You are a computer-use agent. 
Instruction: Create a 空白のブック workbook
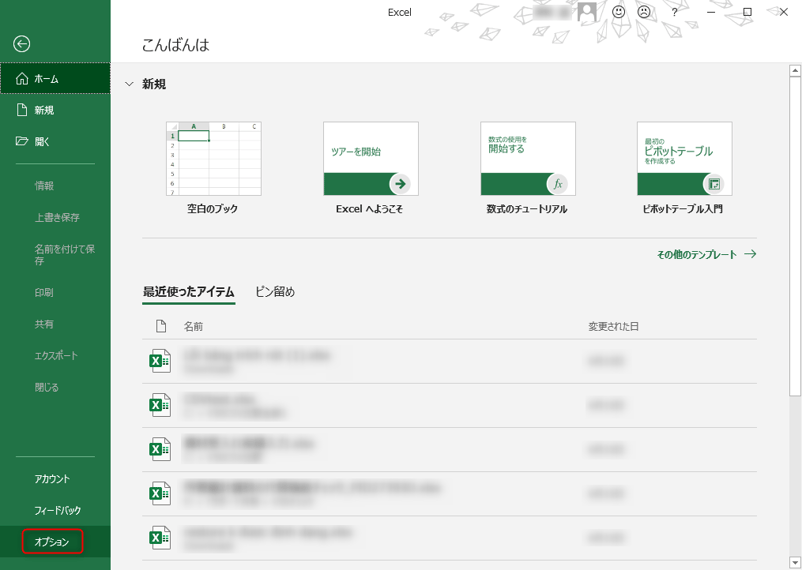(x=213, y=168)
